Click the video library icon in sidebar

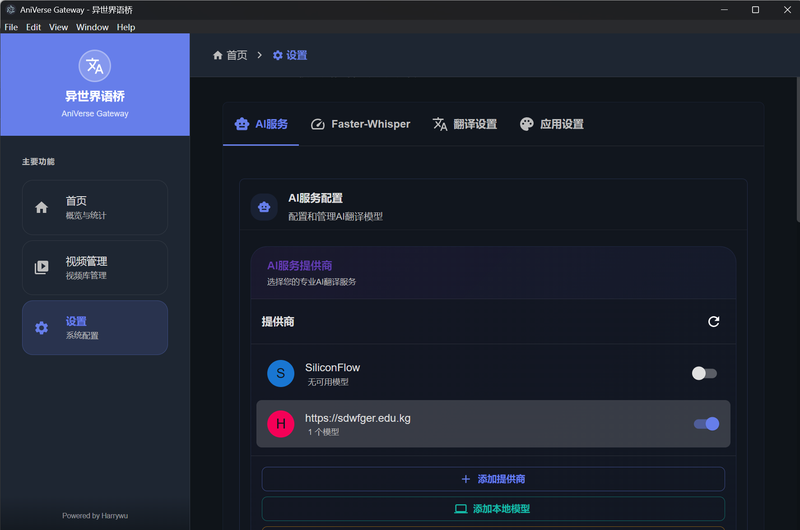[x=41, y=267]
